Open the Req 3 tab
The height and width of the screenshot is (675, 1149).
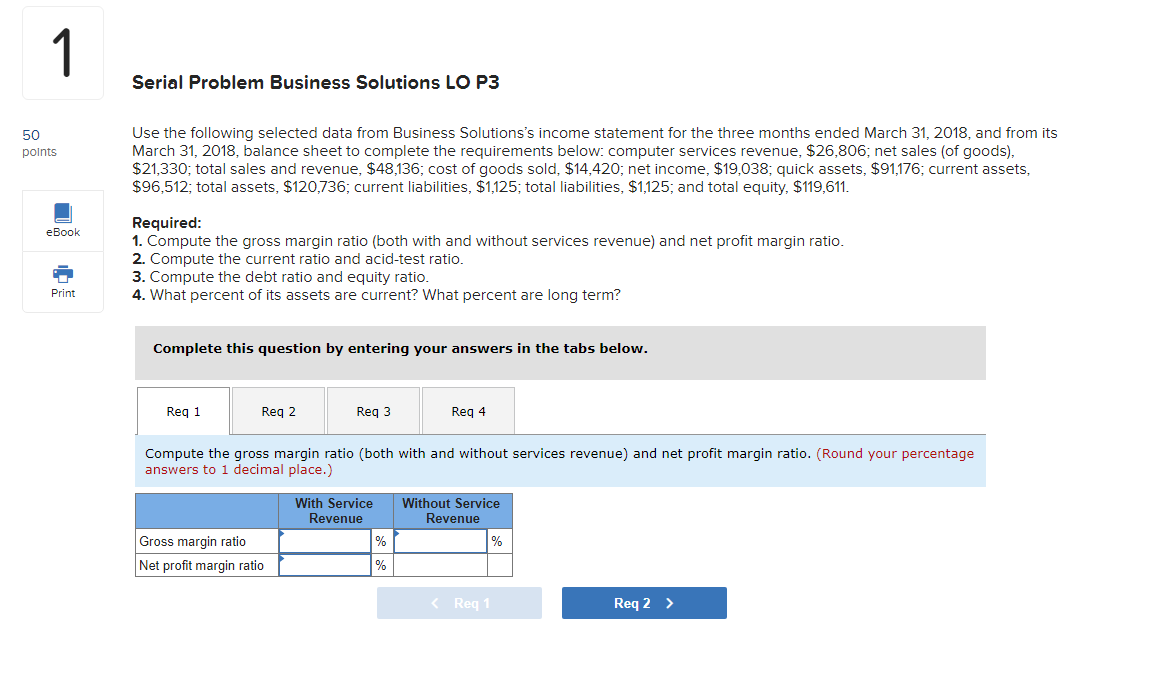[x=372, y=410]
